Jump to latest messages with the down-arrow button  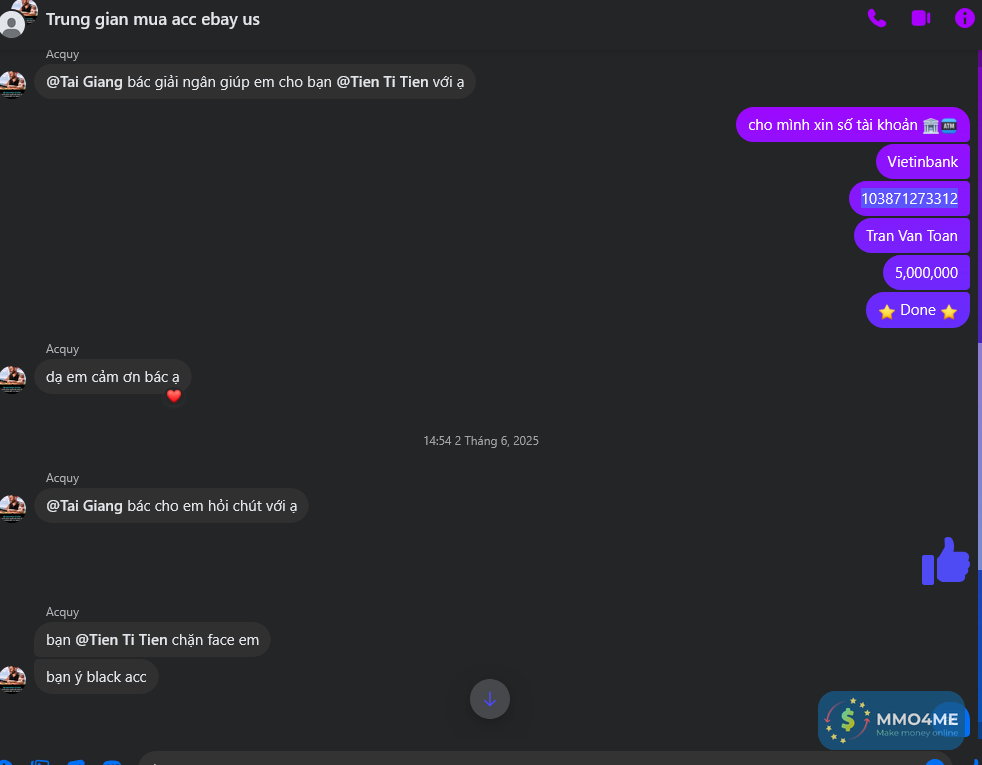point(490,699)
